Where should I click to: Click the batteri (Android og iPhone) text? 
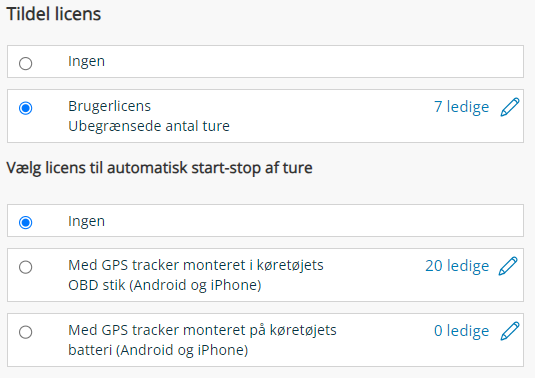click(x=158, y=350)
